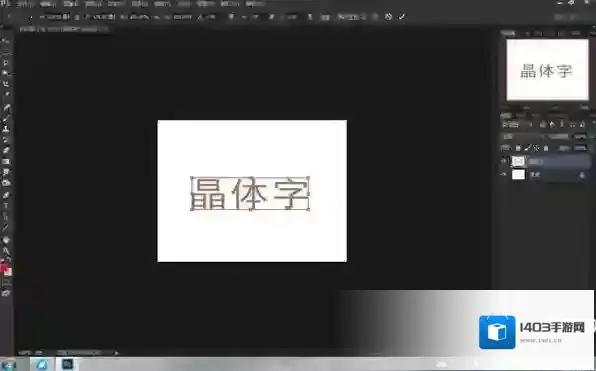Image resolution: width=596 pixels, height=371 pixels.
Task: Select the Healing Brush tool
Action: (6, 108)
